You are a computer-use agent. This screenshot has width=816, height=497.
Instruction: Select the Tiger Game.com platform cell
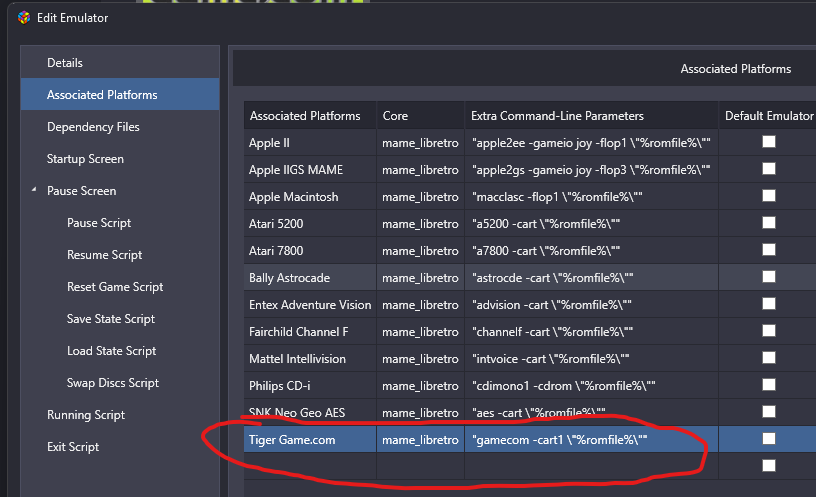(310, 440)
